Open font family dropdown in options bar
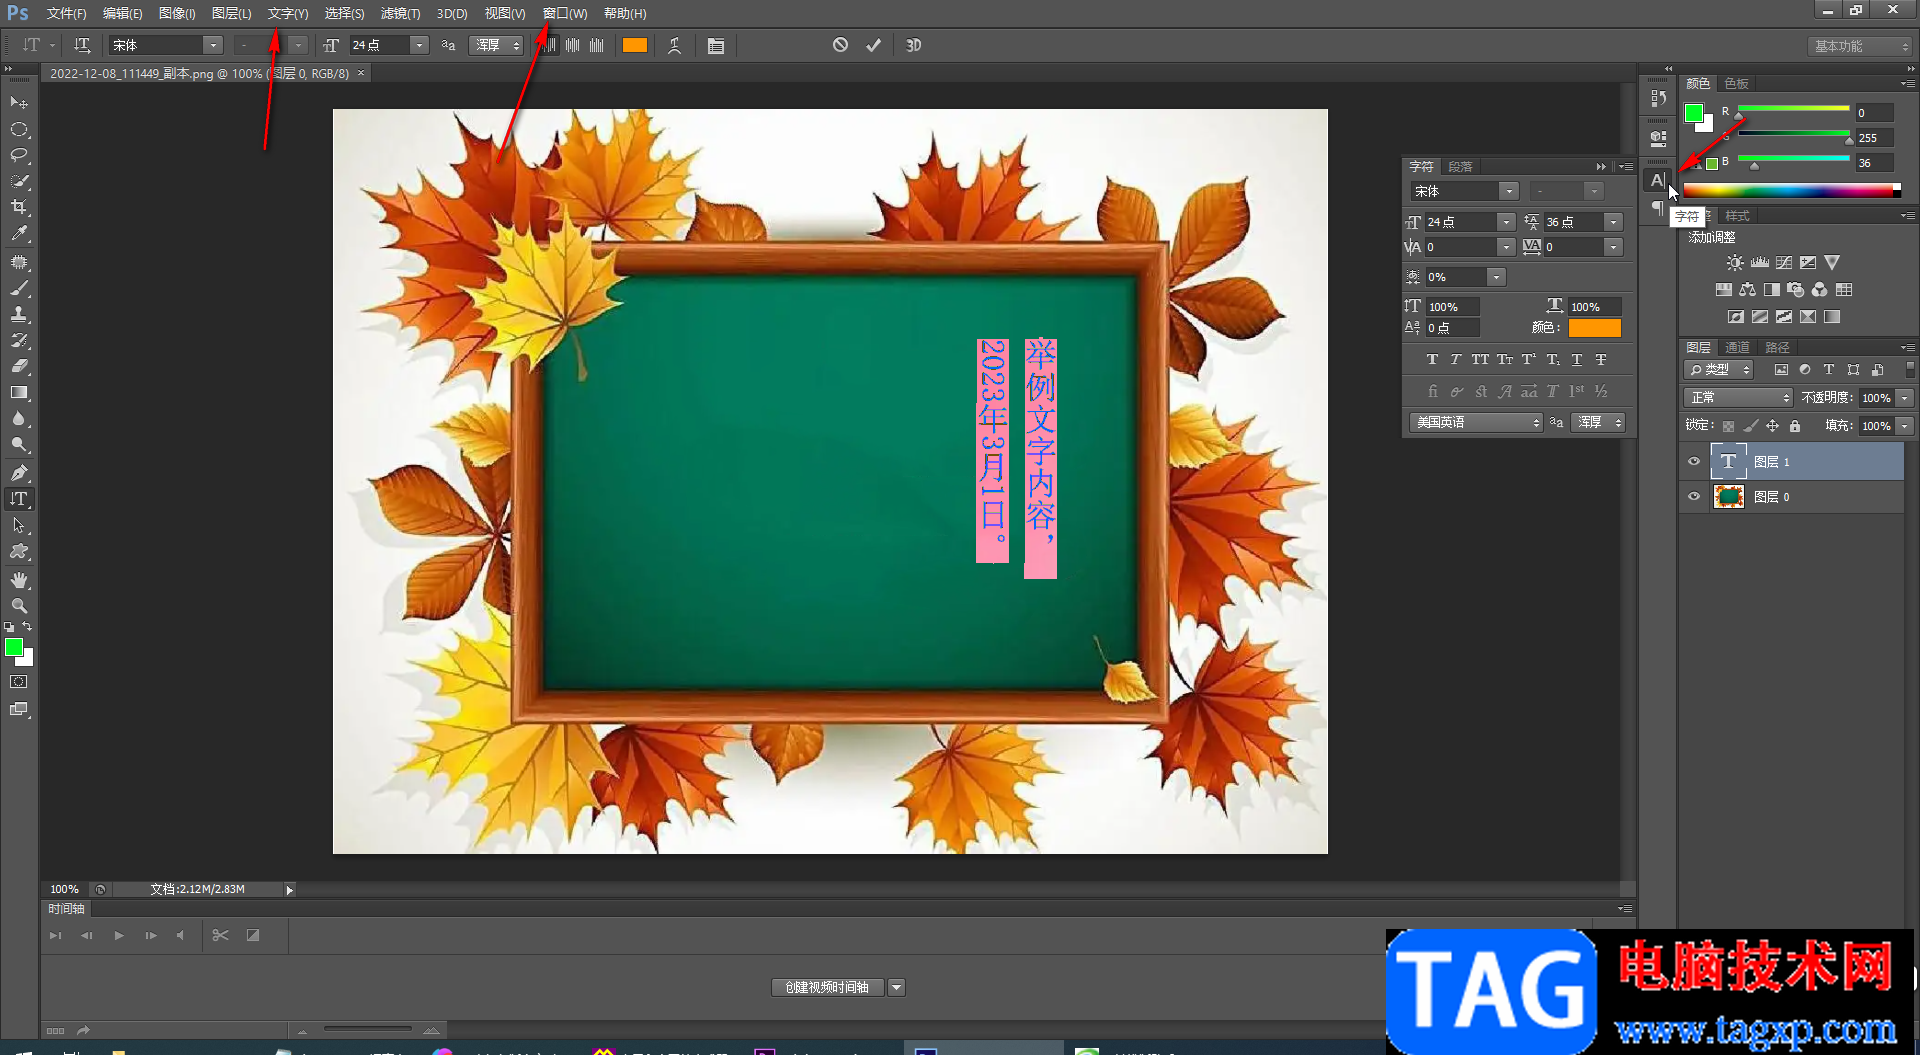The image size is (1920, 1055). click(x=213, y=45)
